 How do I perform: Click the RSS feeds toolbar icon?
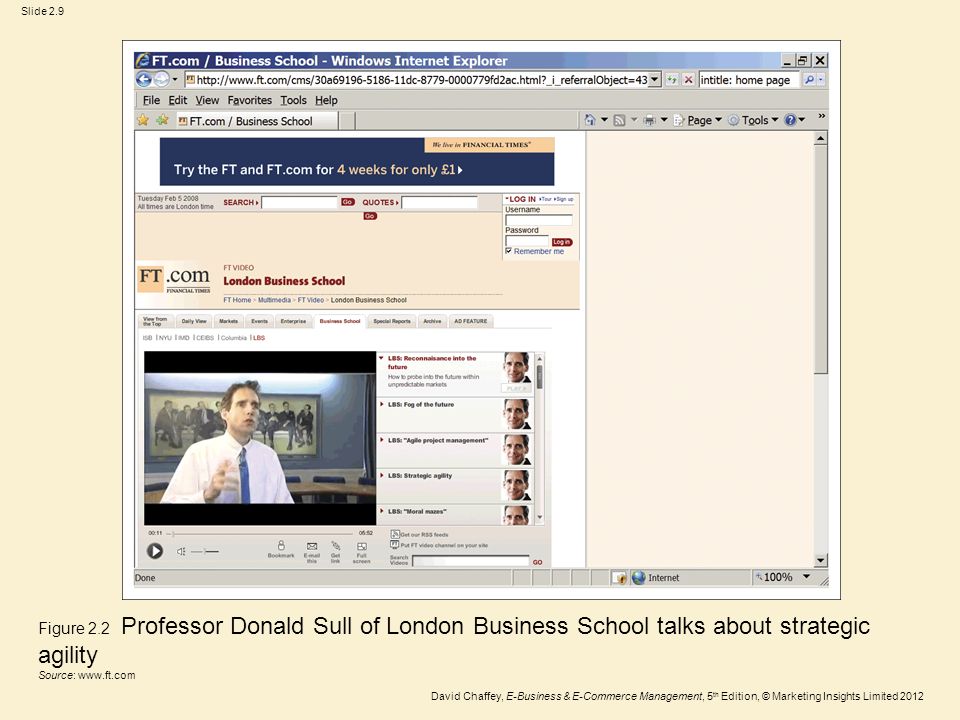[620, 121]
